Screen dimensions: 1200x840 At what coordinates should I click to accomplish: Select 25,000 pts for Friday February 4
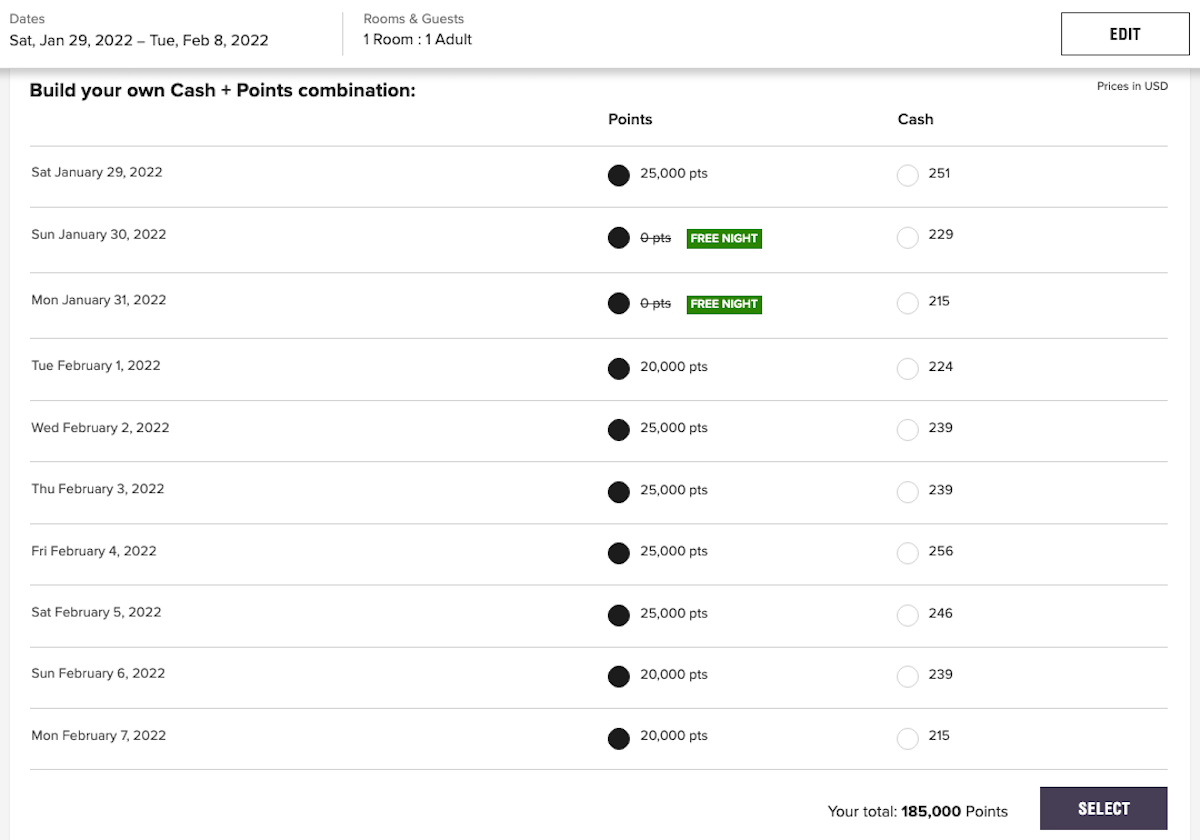pos(619,553)
